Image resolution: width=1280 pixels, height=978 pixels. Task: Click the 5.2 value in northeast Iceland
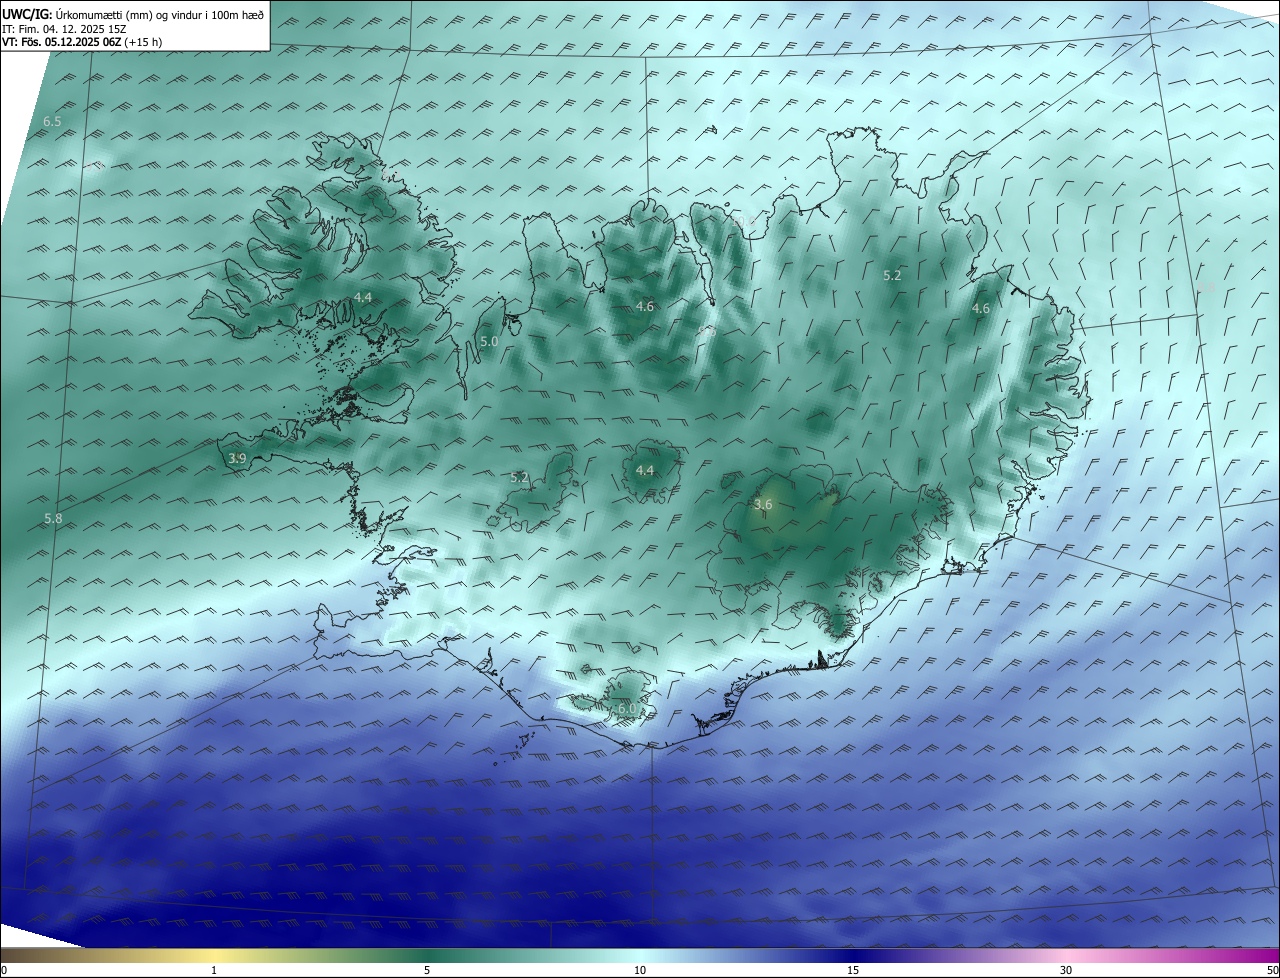pyautogui.click(x=893, y=274)
